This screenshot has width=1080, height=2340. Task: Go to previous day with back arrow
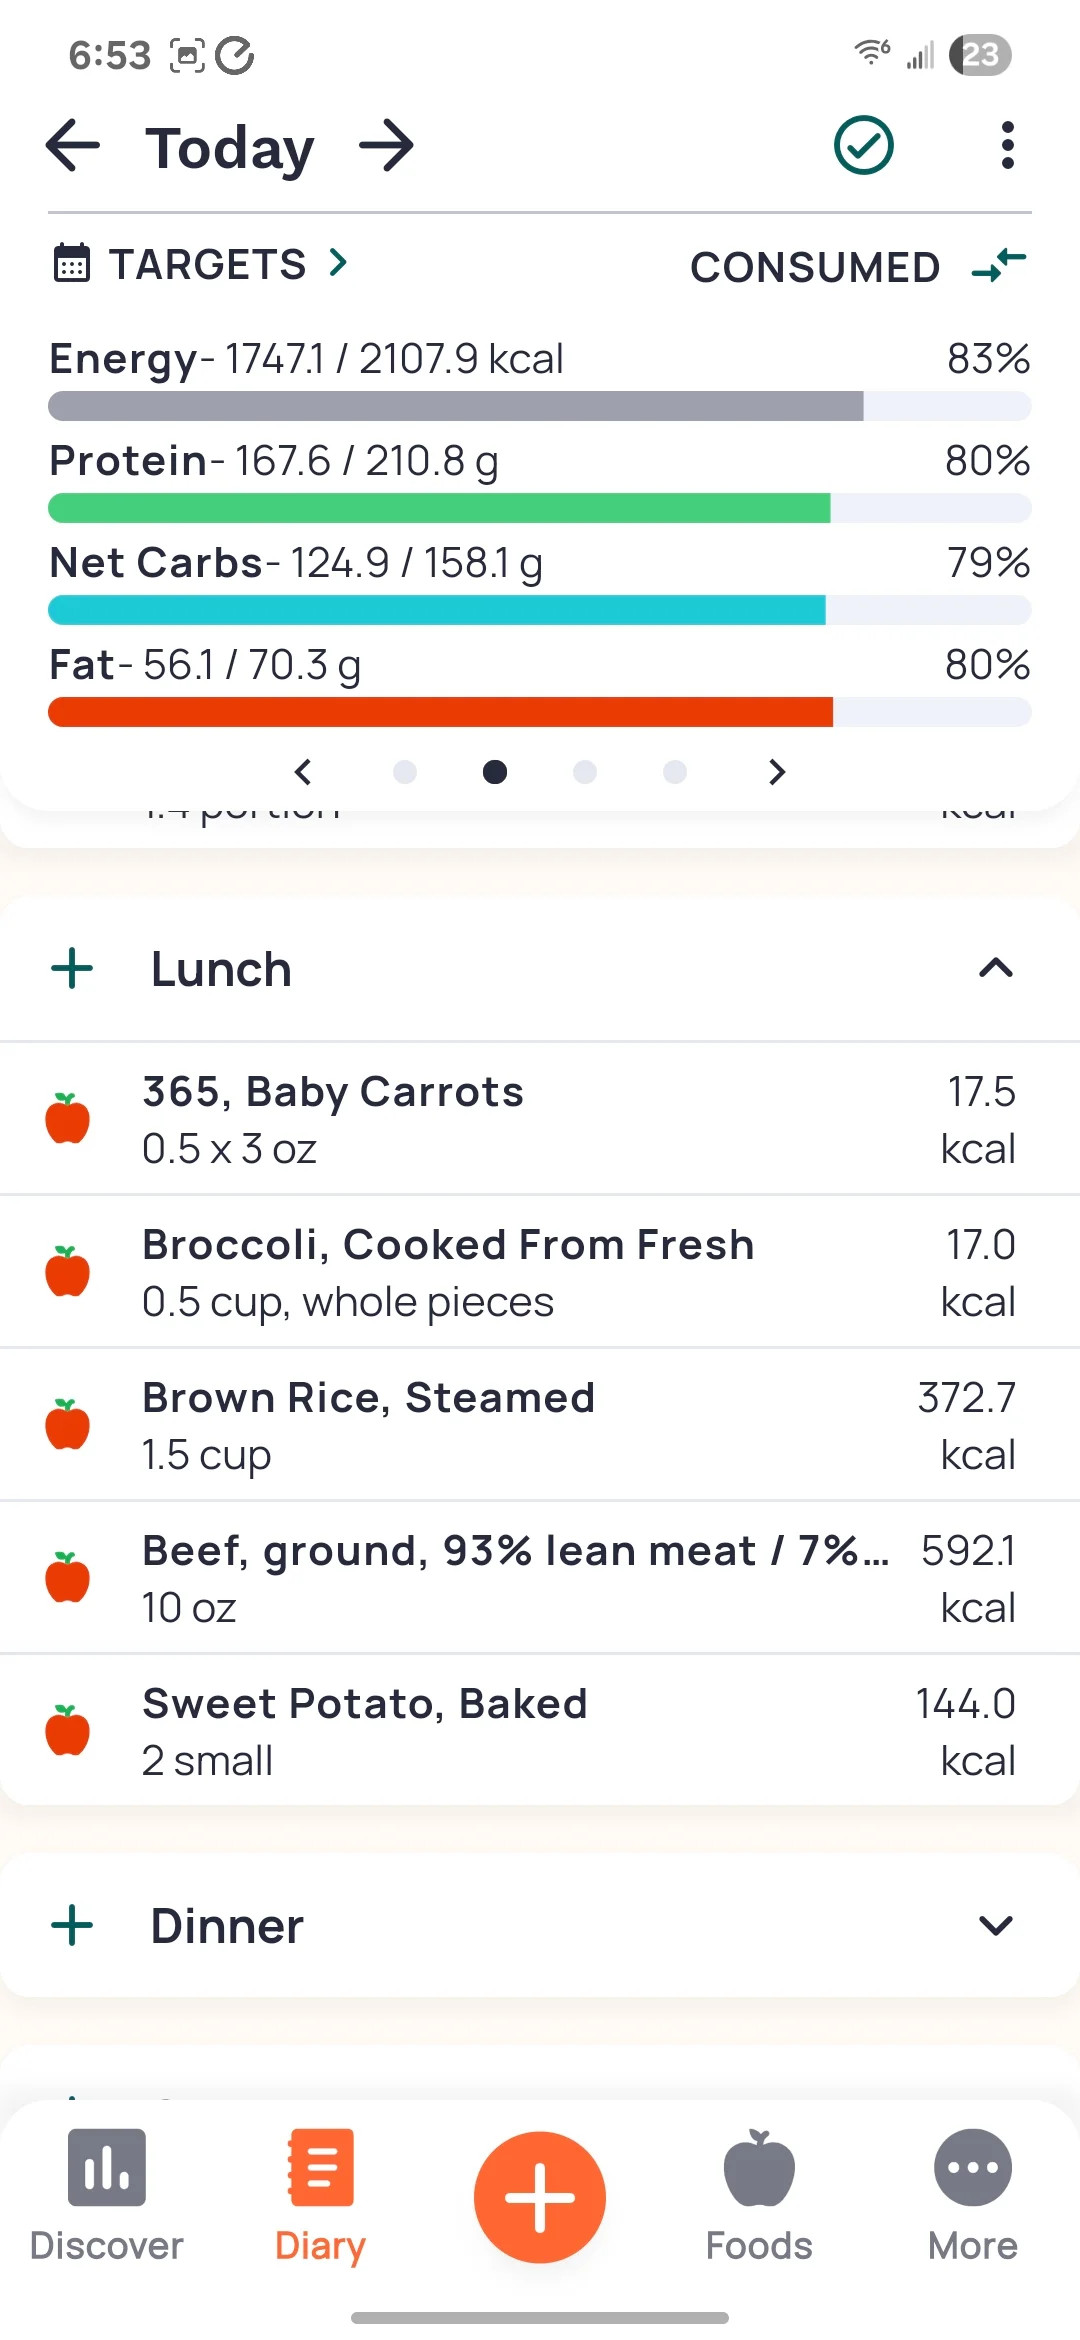[73, 146]
